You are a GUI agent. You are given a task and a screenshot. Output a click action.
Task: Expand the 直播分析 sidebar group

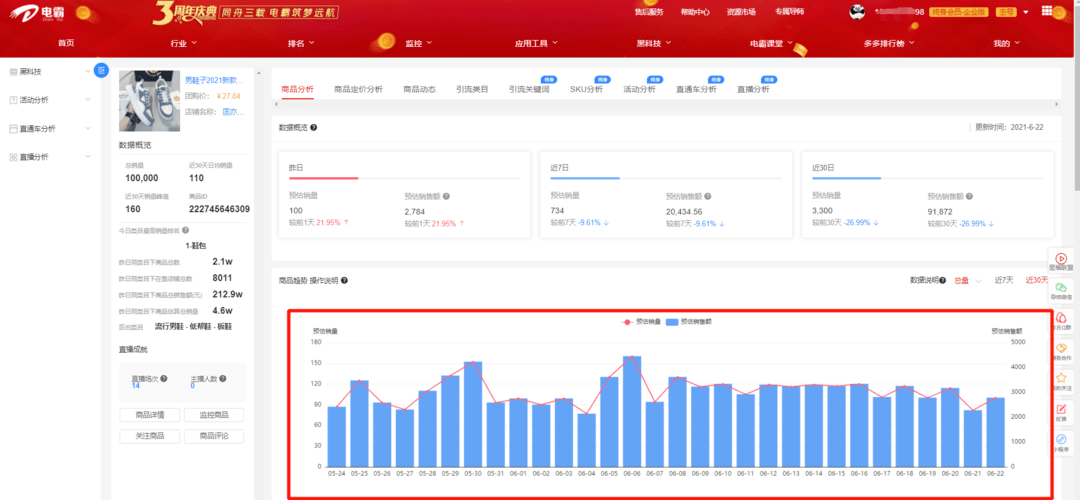click(x=87, y=157)
